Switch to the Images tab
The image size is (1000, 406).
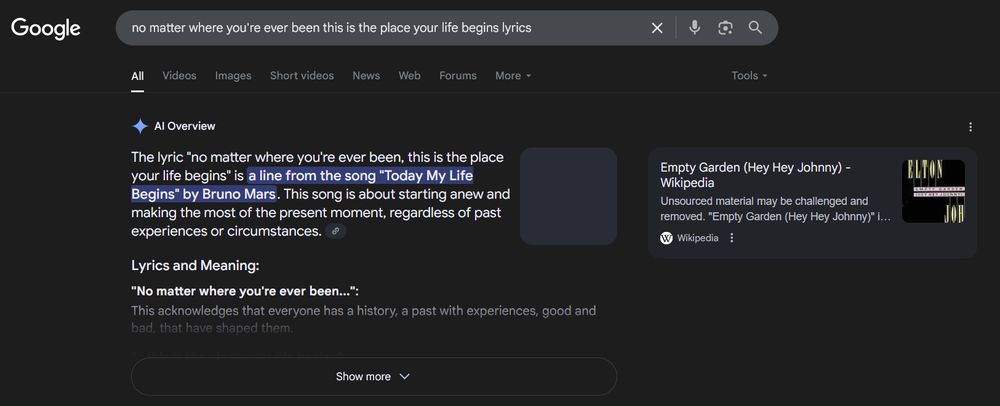pos(233,75)
